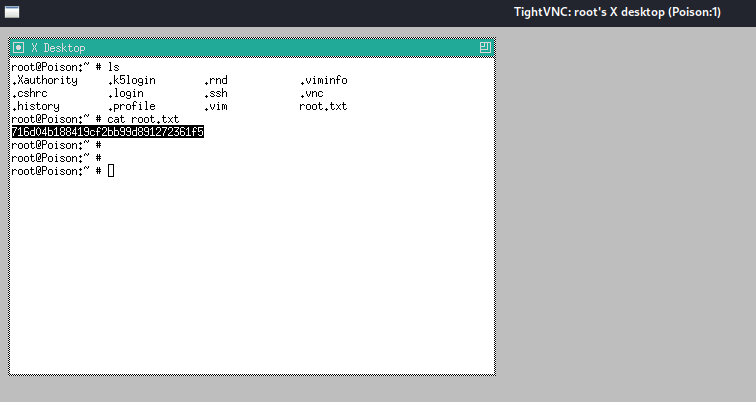Screen dimensions: 756x402
Task: Click the TightVNC window menu icon
Action: [x=12, y=12]
